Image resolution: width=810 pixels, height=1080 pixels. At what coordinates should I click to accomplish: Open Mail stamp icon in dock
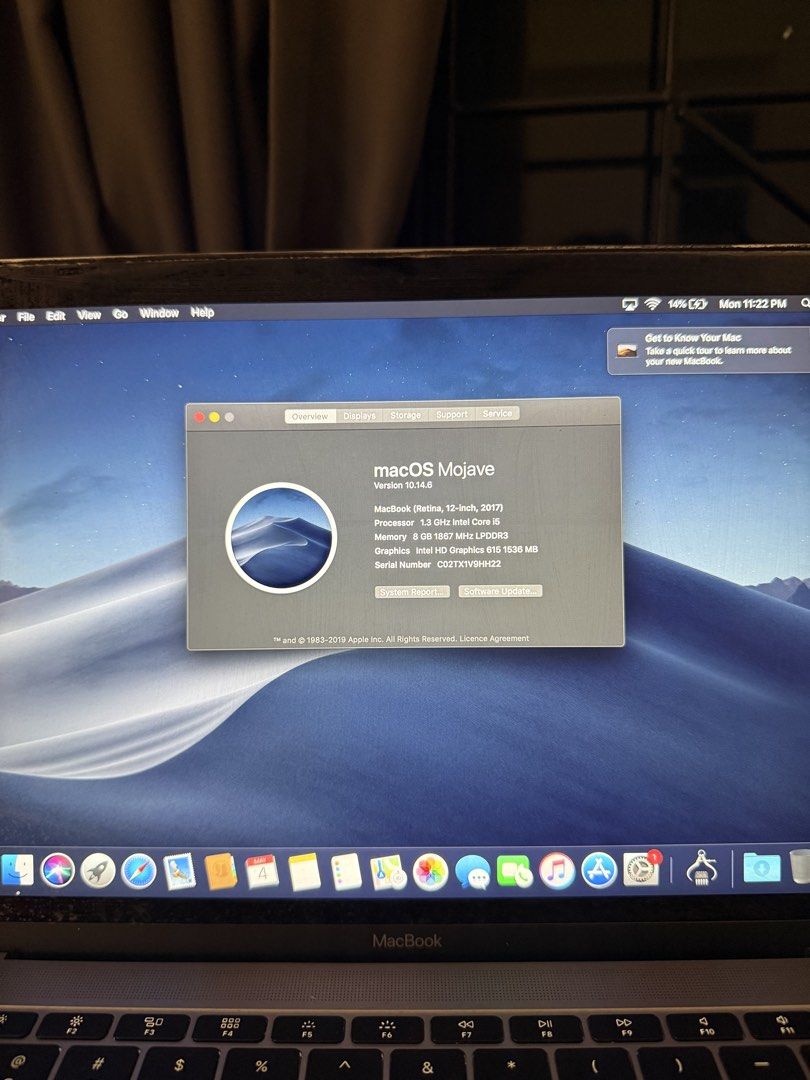point(179,871)
